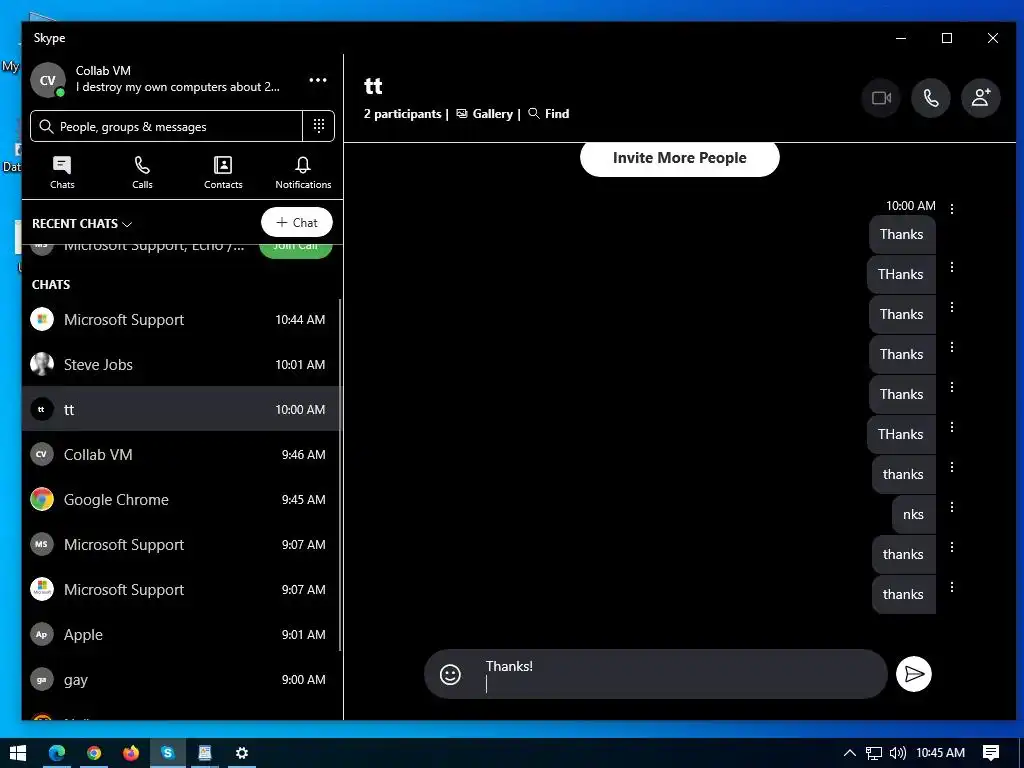Viewport: 1024px width, 768px height.
Task: Click the taskbar clock showing 10:45 AM
Action: (940, 753)
